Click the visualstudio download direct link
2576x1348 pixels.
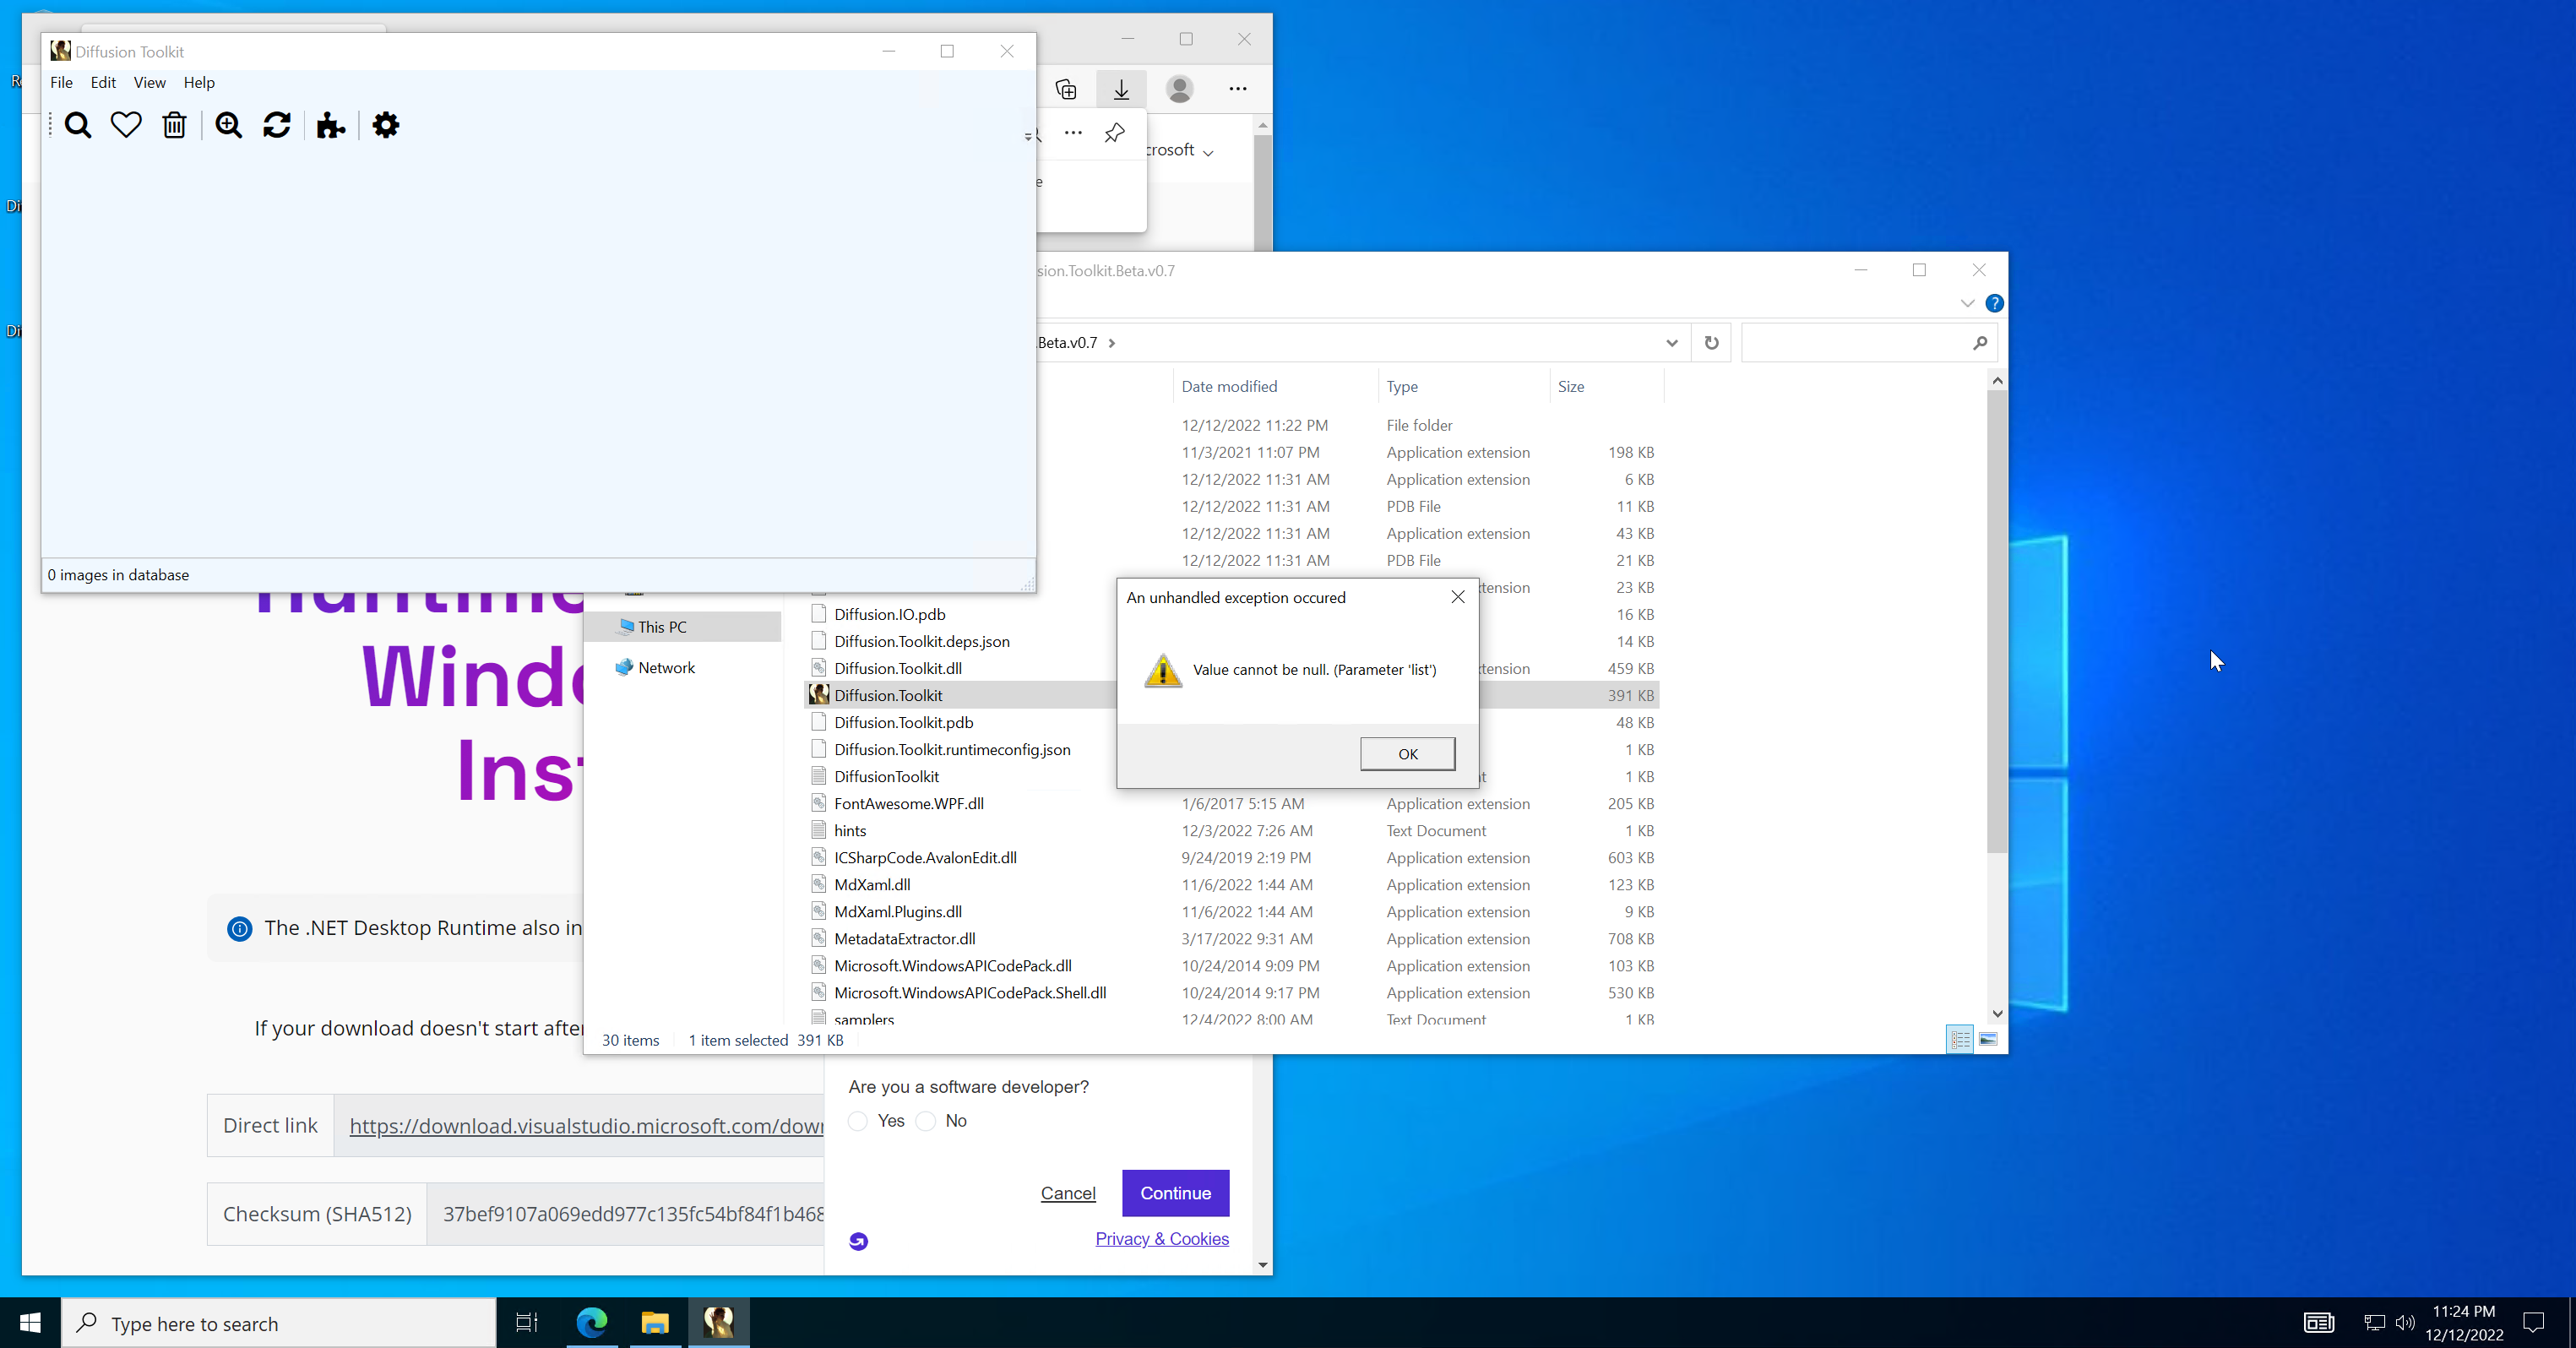click(586, 1126)
